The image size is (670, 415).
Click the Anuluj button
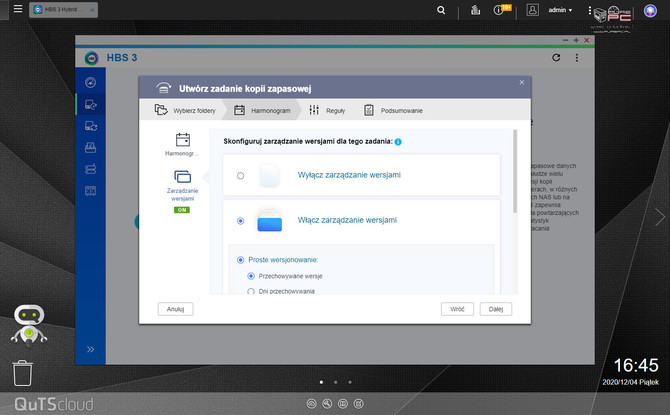click(175, 309)
